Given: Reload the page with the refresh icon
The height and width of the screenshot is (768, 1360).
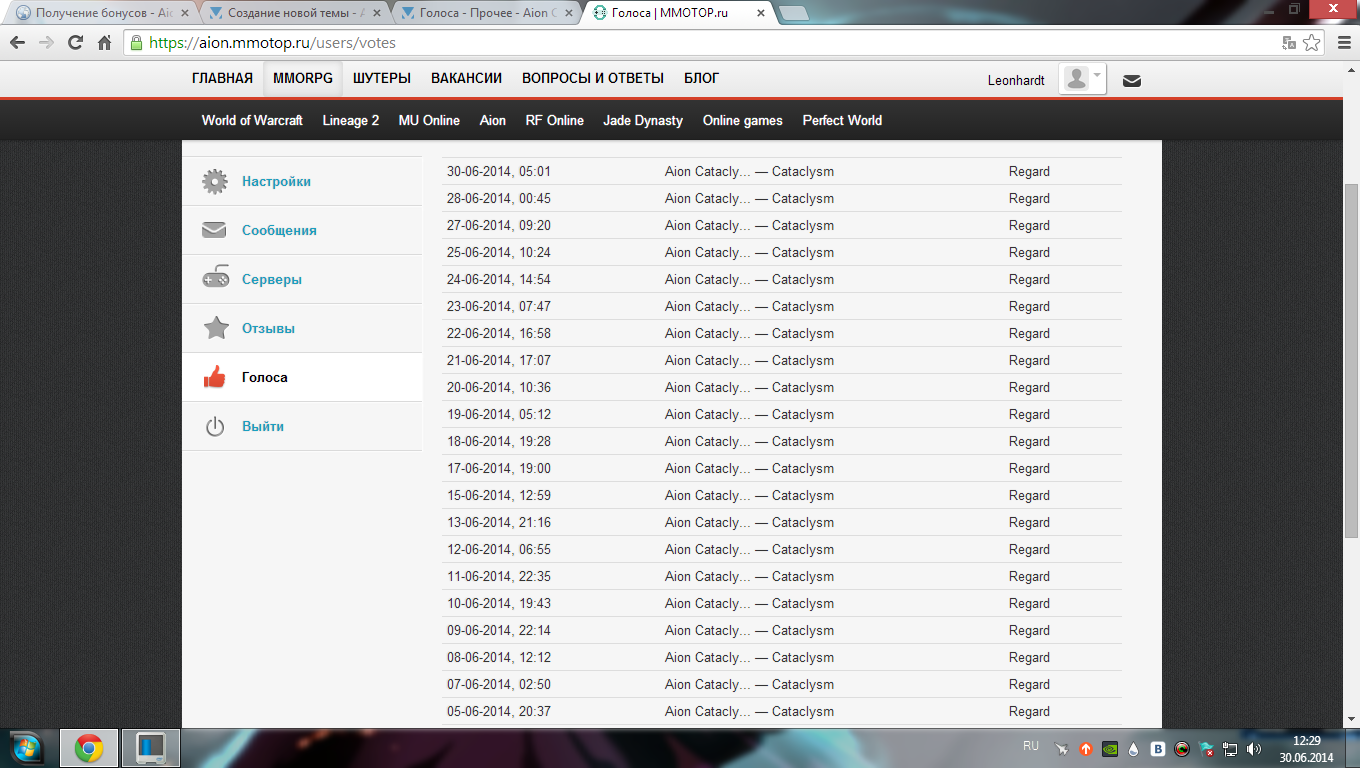Looking at the screenshot, I should (x=75, y=43).
